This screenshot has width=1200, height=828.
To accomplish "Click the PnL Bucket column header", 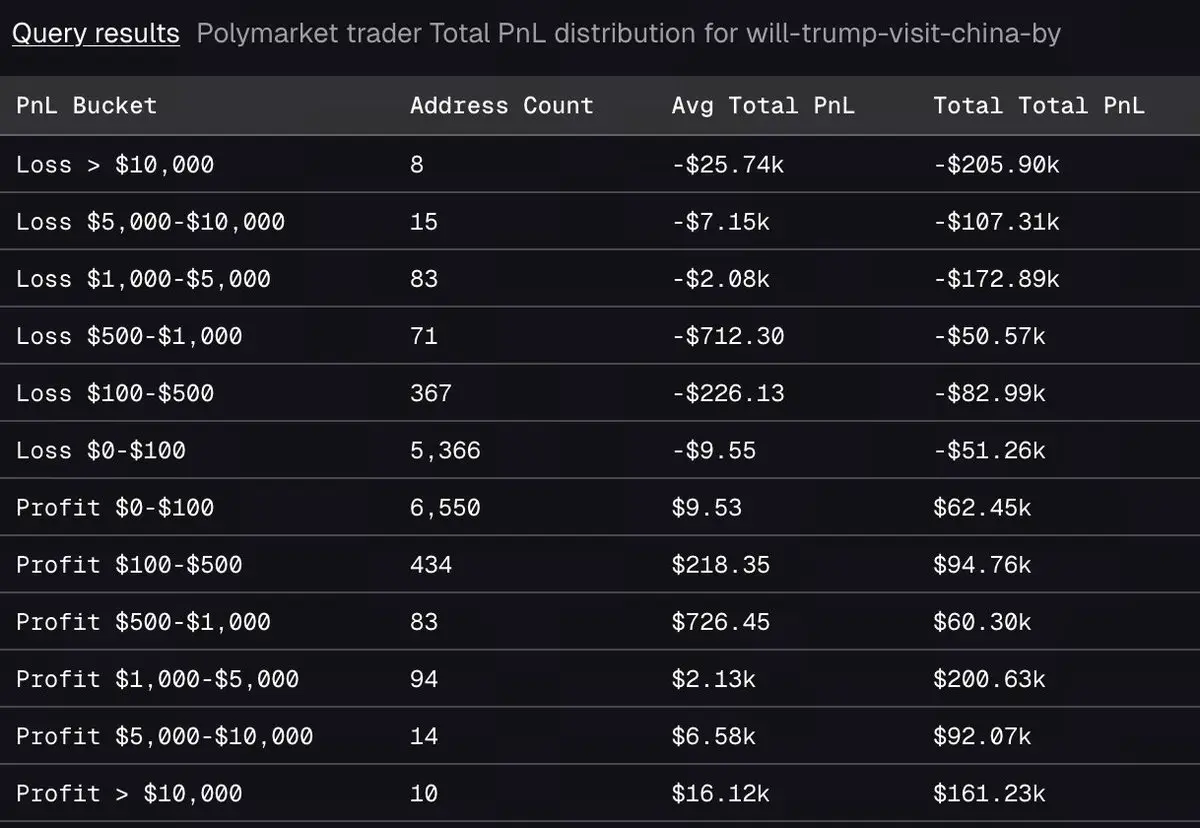I will [86, 105].
